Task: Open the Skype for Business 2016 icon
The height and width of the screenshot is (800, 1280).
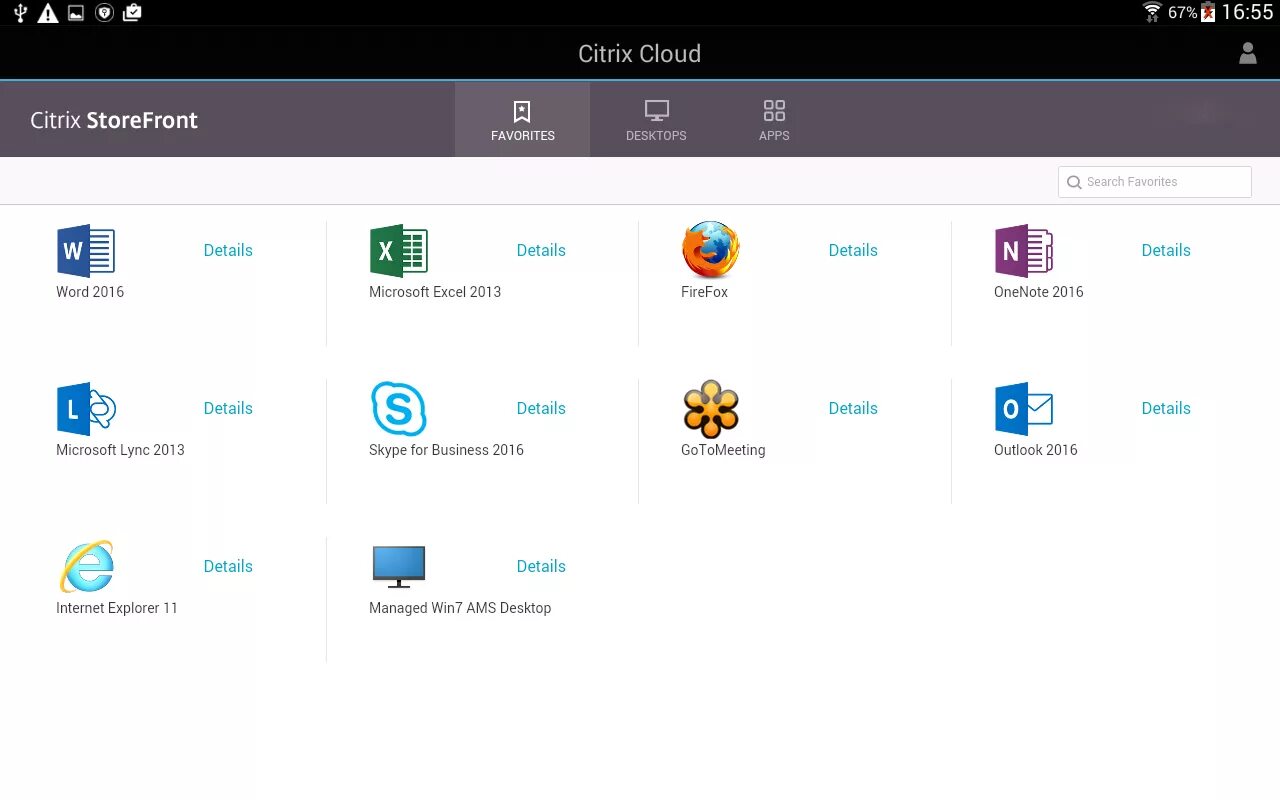Action: tap(399, 408)
